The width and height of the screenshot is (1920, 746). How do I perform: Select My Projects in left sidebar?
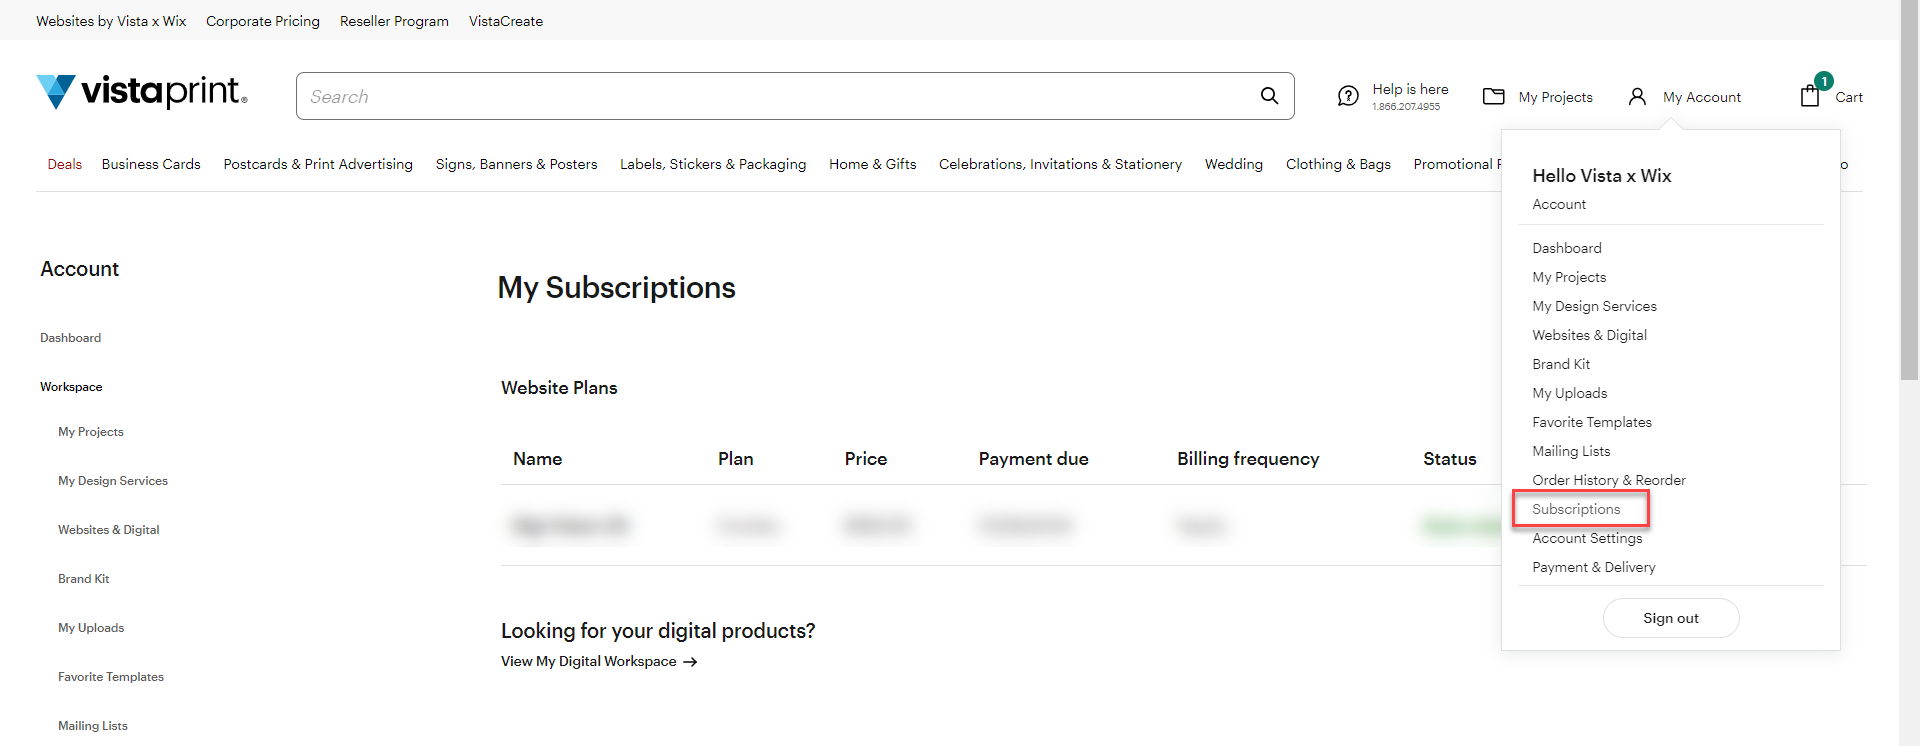91,432
